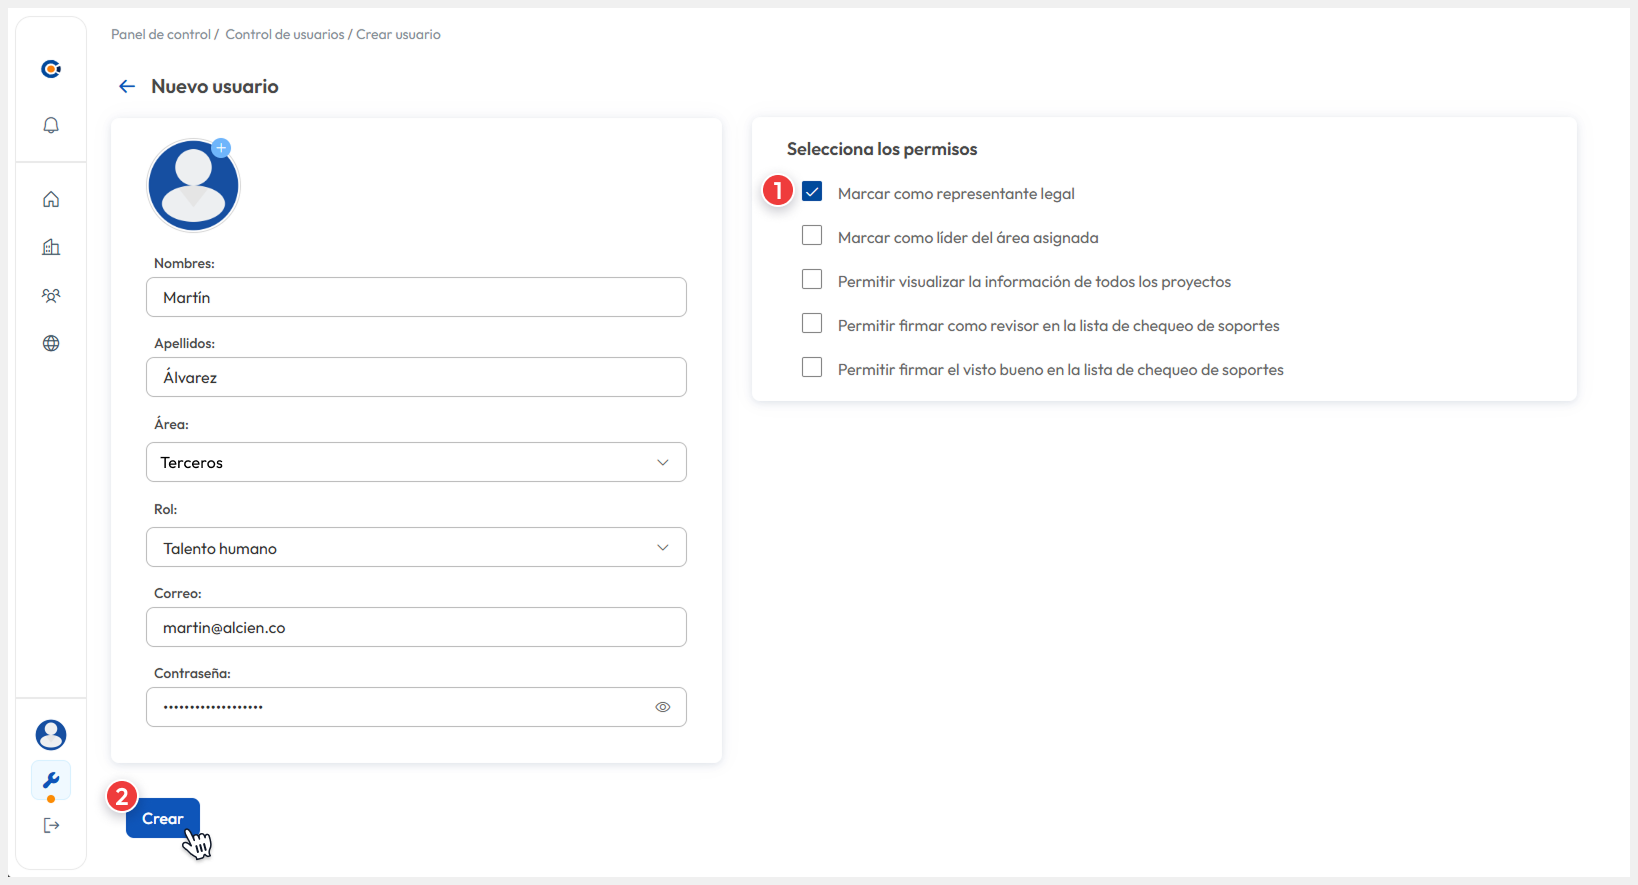
Task: Check Marcar como líder del área asignada
Action: [812, 236]
